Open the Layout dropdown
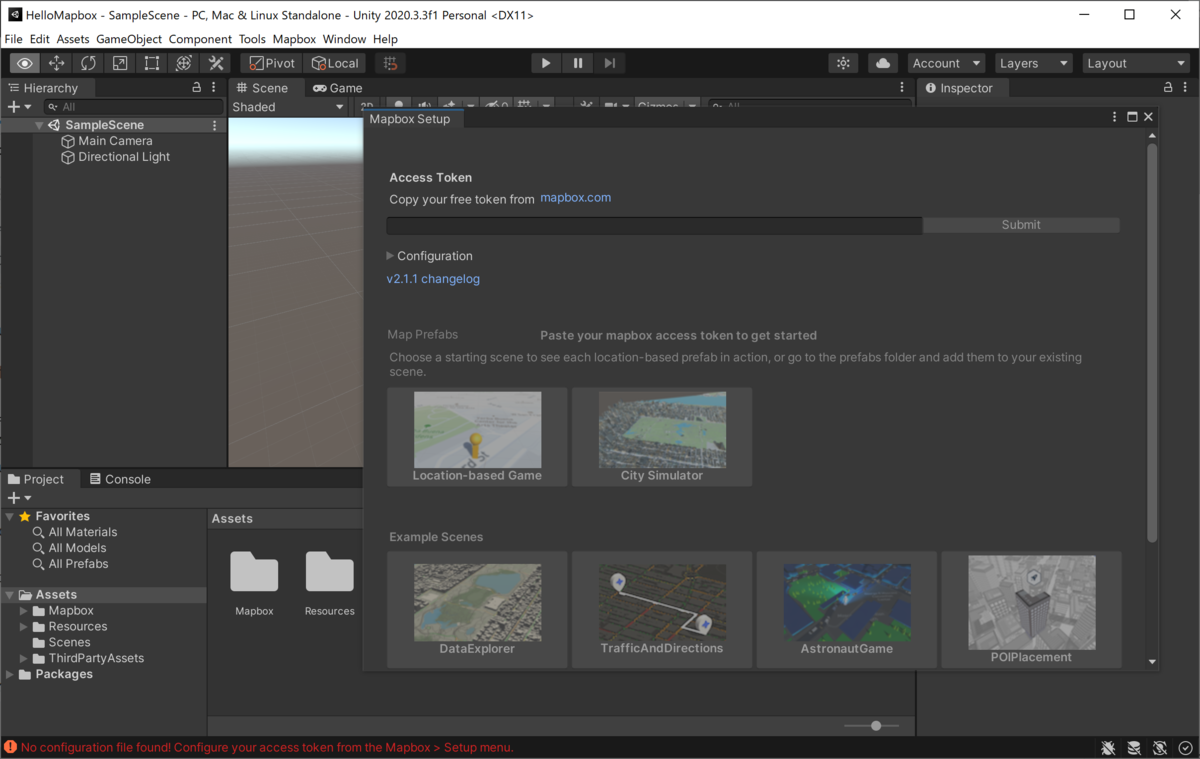Screen dimensions: 1200x759 (1136, 63)
